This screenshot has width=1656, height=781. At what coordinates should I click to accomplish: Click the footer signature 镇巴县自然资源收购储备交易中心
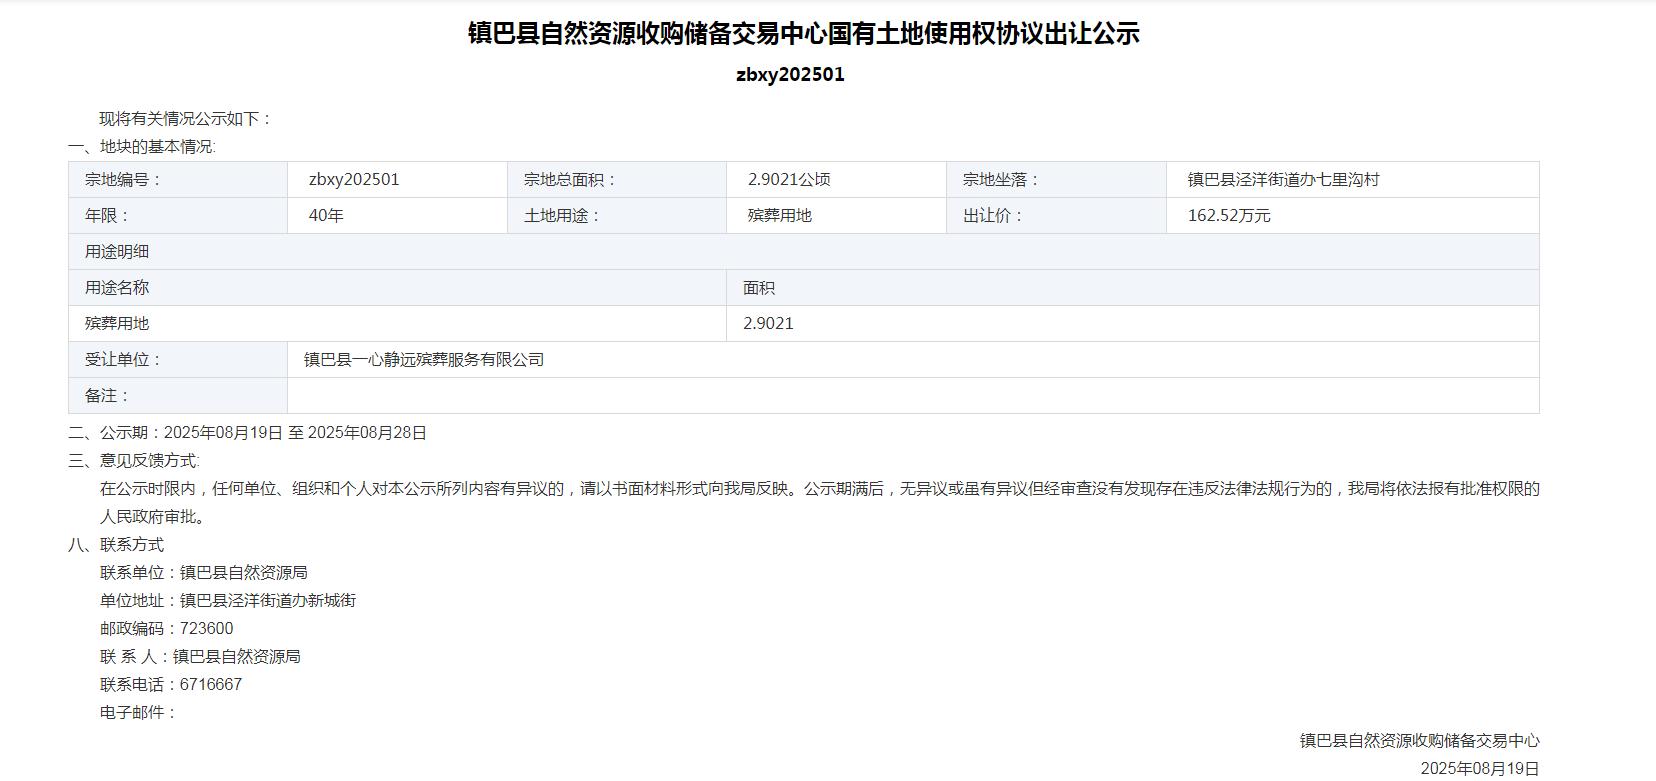click(x=1419, y=741)
